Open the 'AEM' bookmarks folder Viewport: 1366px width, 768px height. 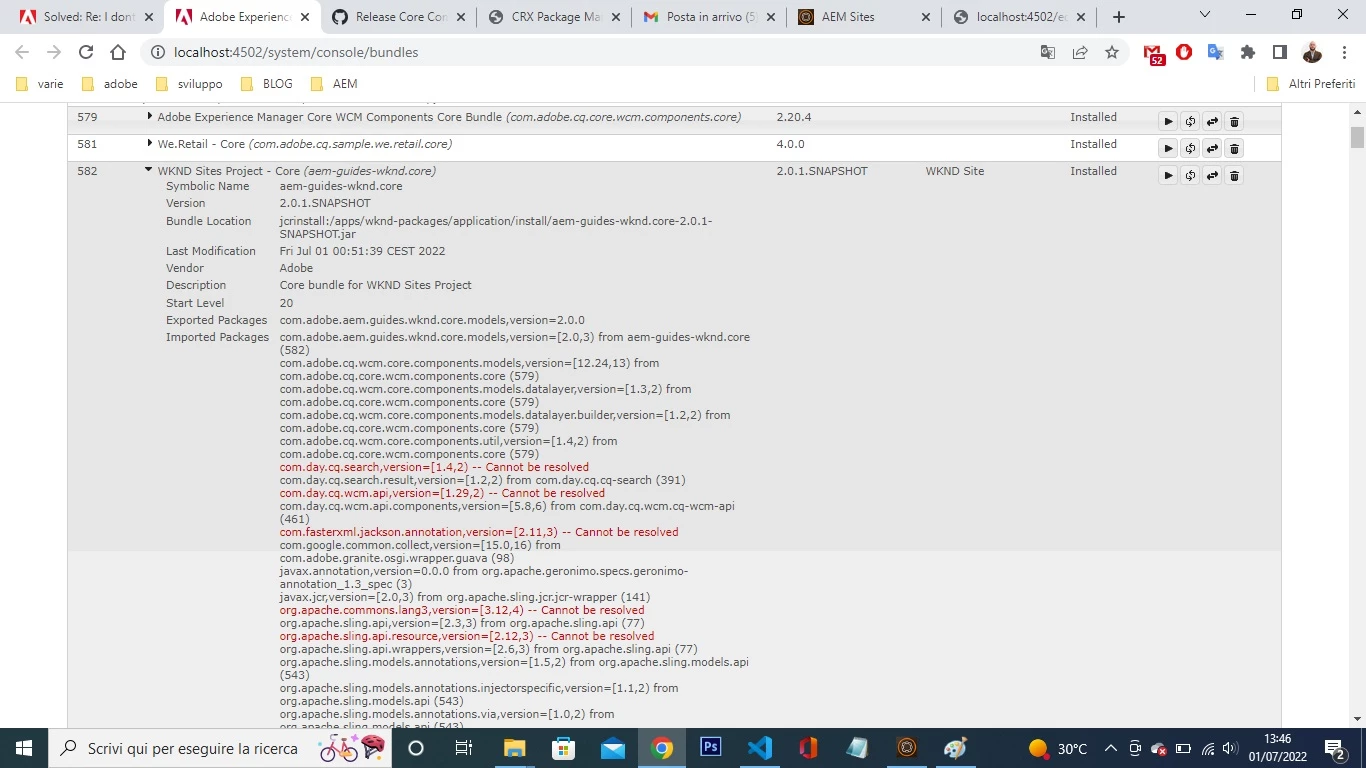pyautogui.click(x=334, y=84)
